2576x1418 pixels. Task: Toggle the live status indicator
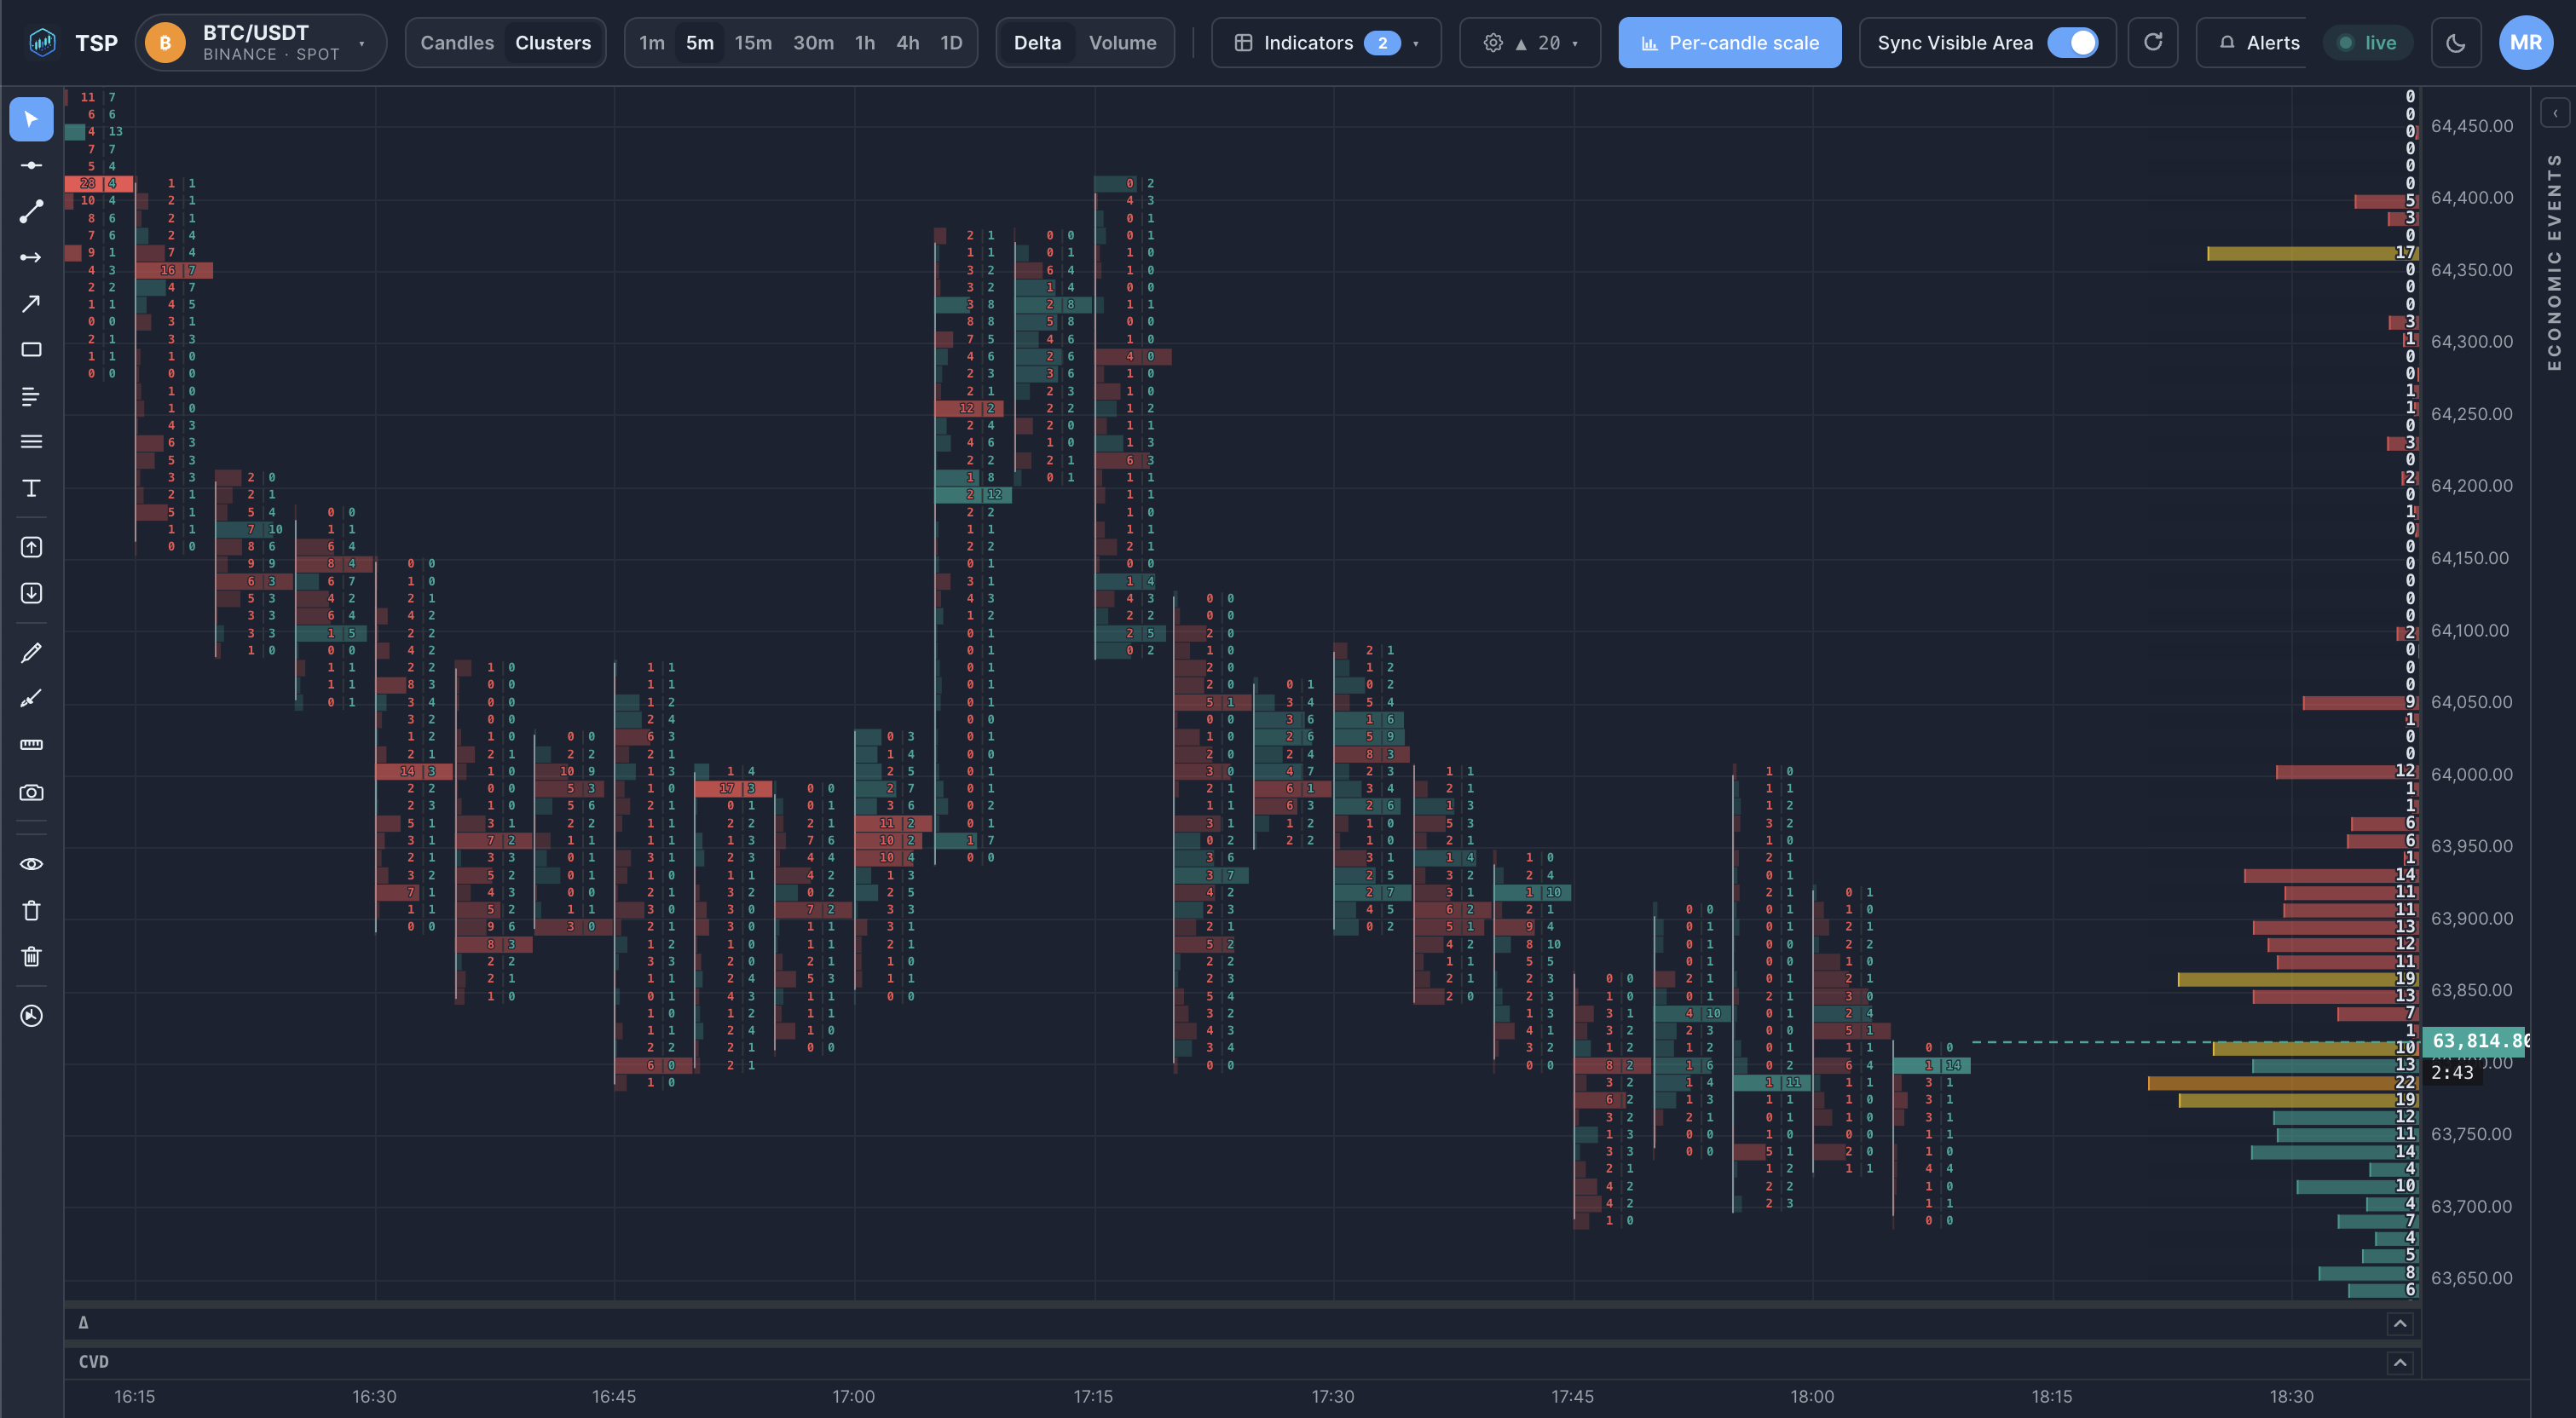tap(2367, 43)
